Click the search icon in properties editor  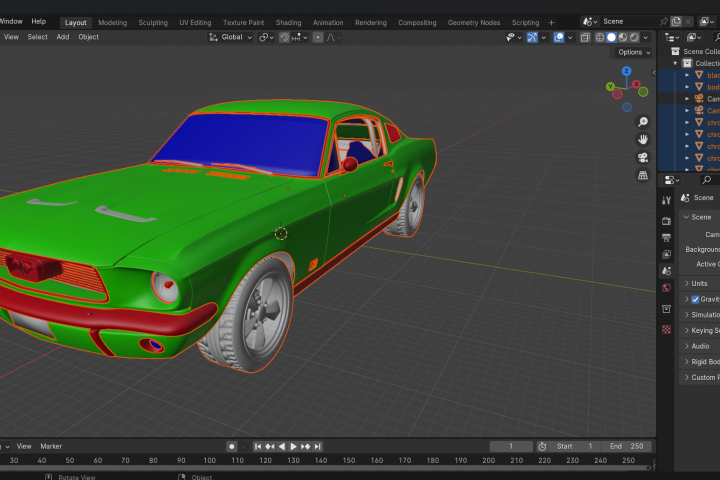(x=707, y=180)
